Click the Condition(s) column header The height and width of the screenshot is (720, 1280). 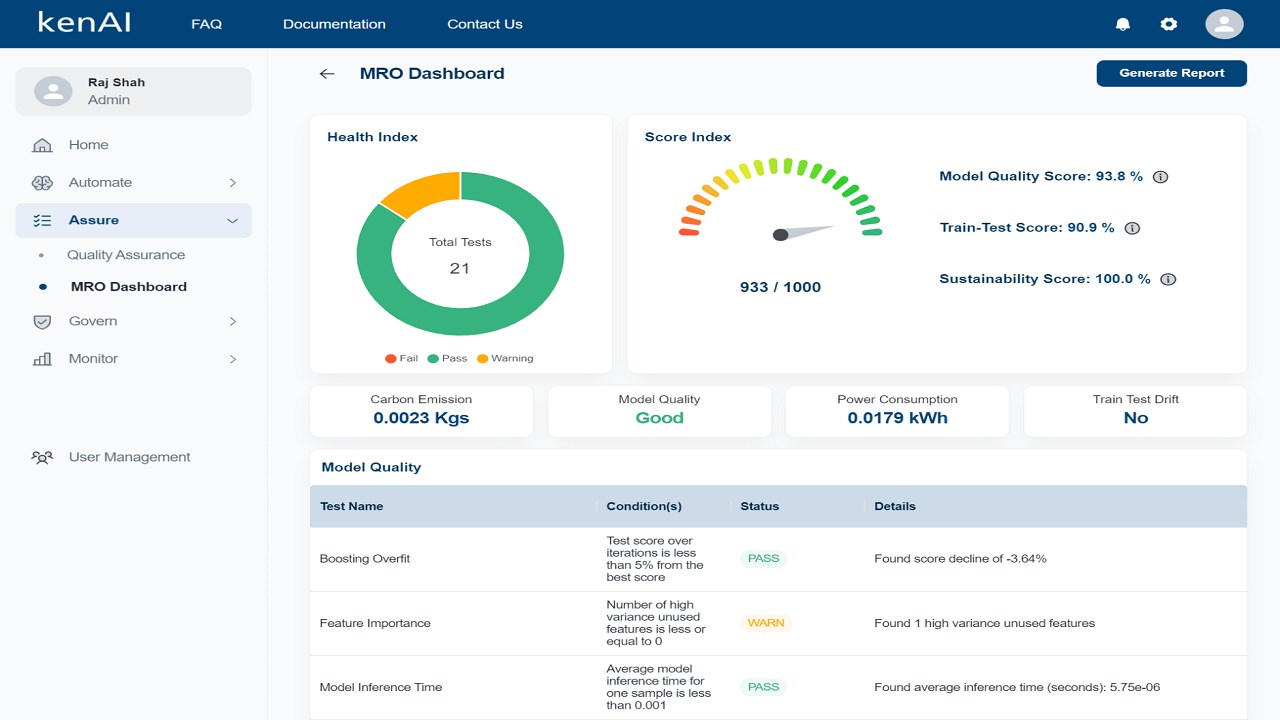[644, 507]
